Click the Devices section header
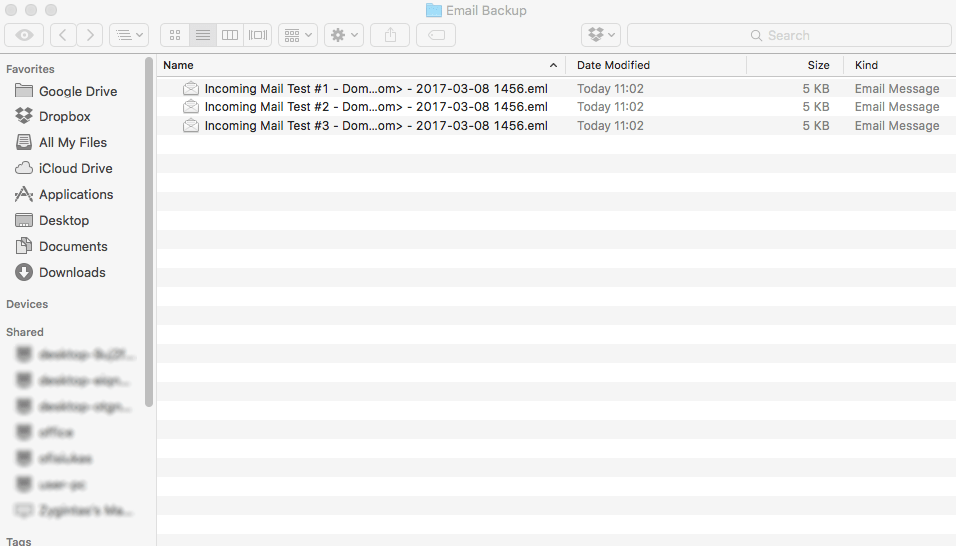The image size is (956, 546). click(27, 304)
